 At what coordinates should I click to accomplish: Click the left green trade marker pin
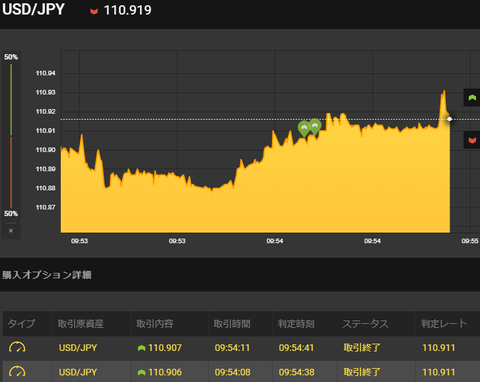point(304,128)
